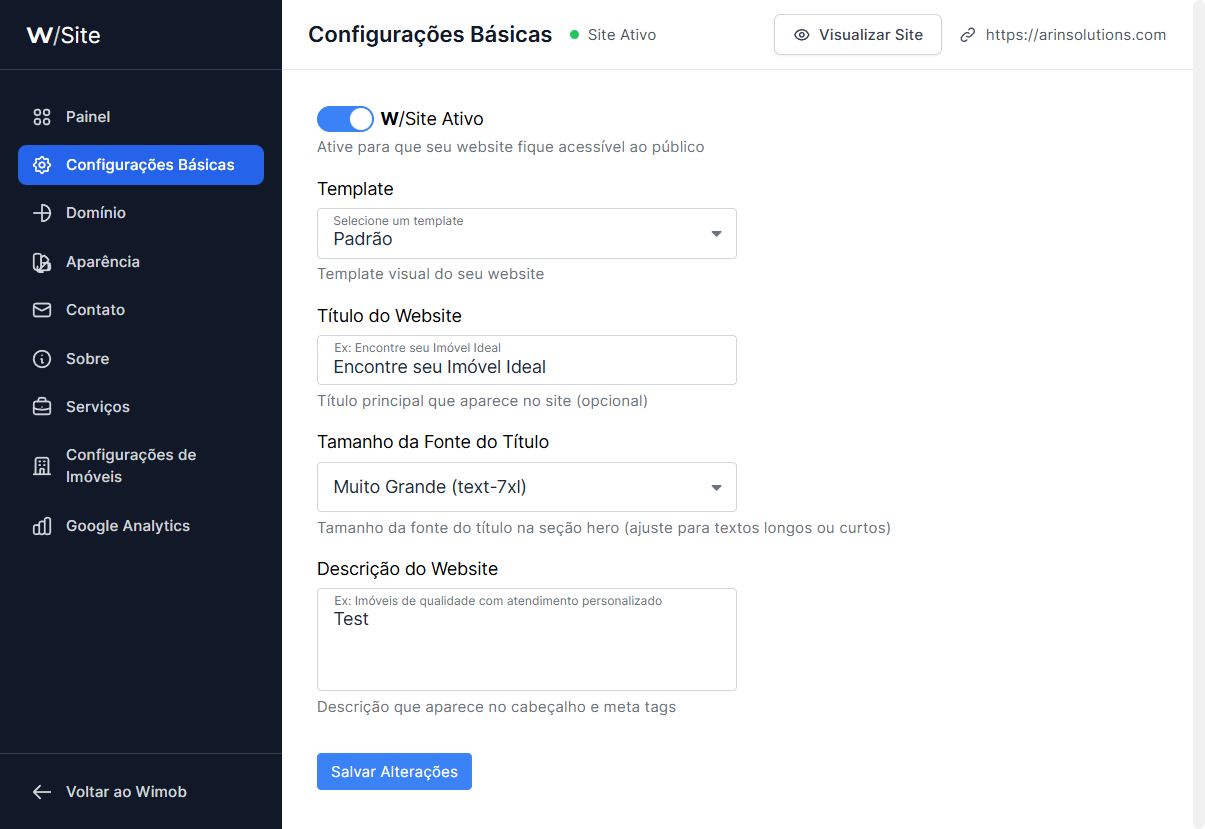Click the Domínio icon in sidebar

click(x=42, y=213)
